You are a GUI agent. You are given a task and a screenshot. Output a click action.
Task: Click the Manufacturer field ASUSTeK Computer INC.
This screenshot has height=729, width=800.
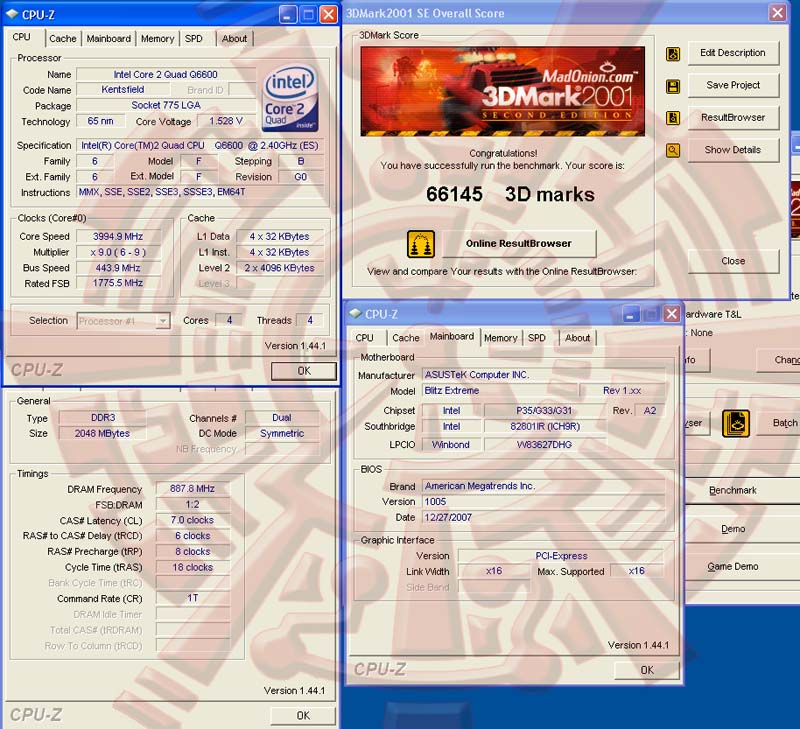coord(543,375)
